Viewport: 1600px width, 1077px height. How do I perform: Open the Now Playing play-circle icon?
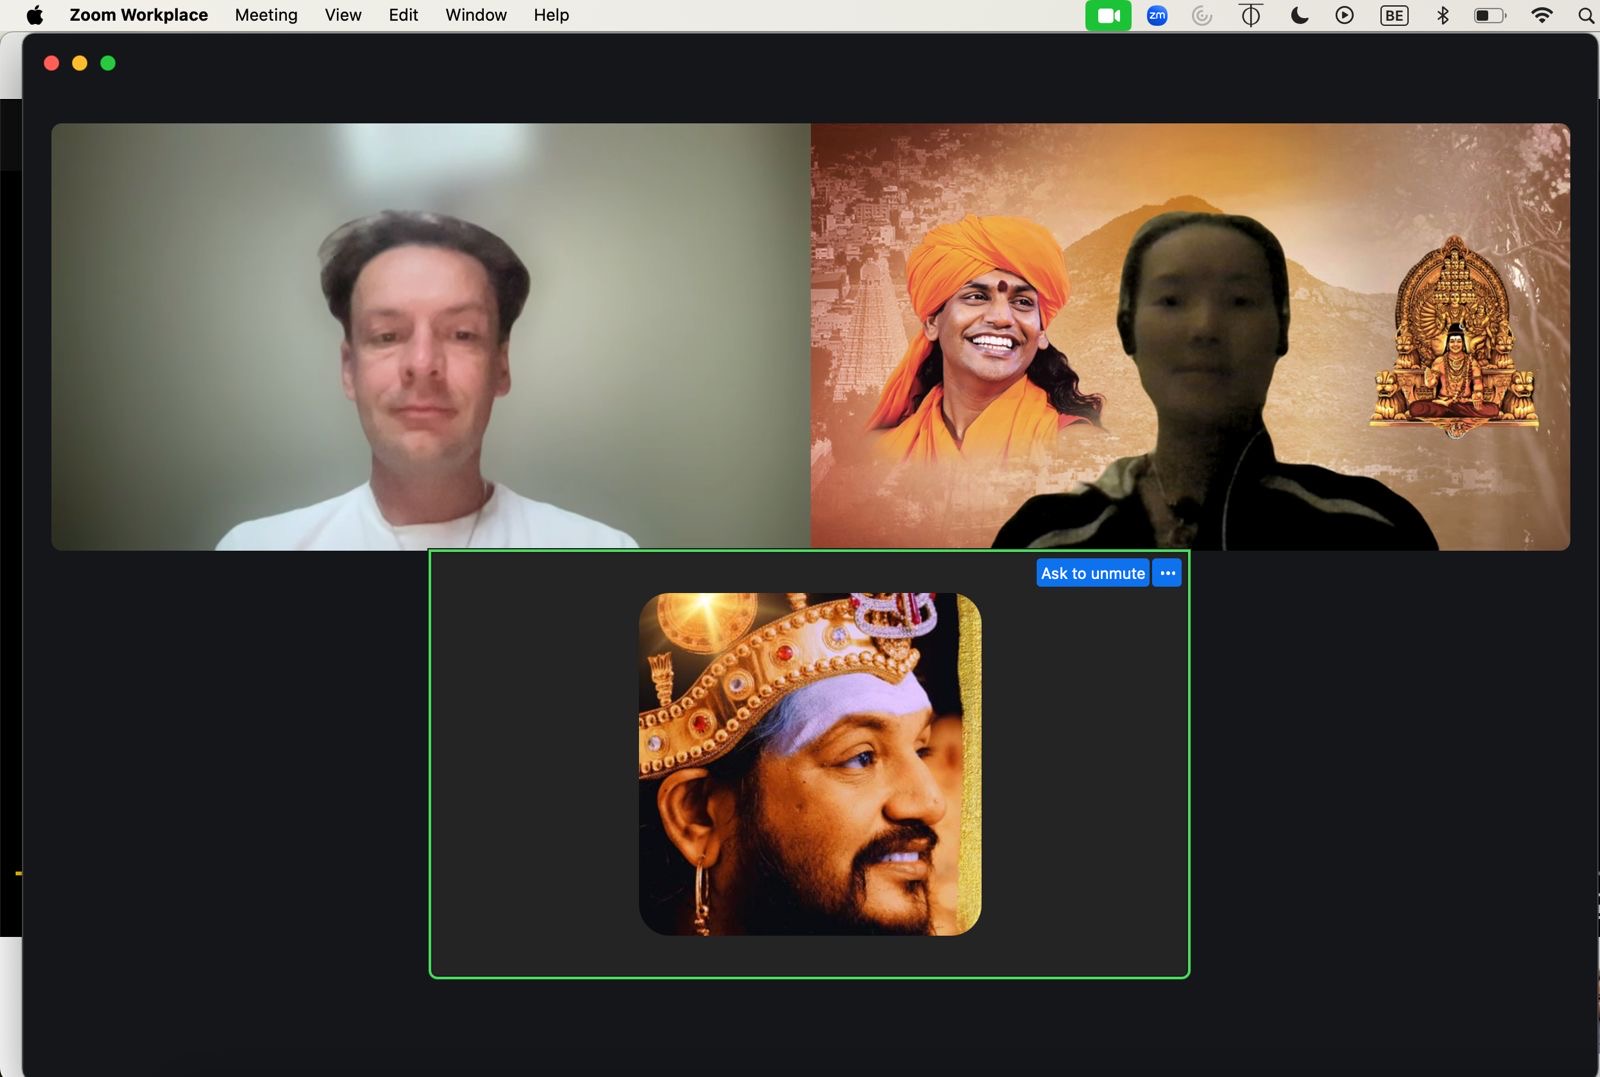1345,15
